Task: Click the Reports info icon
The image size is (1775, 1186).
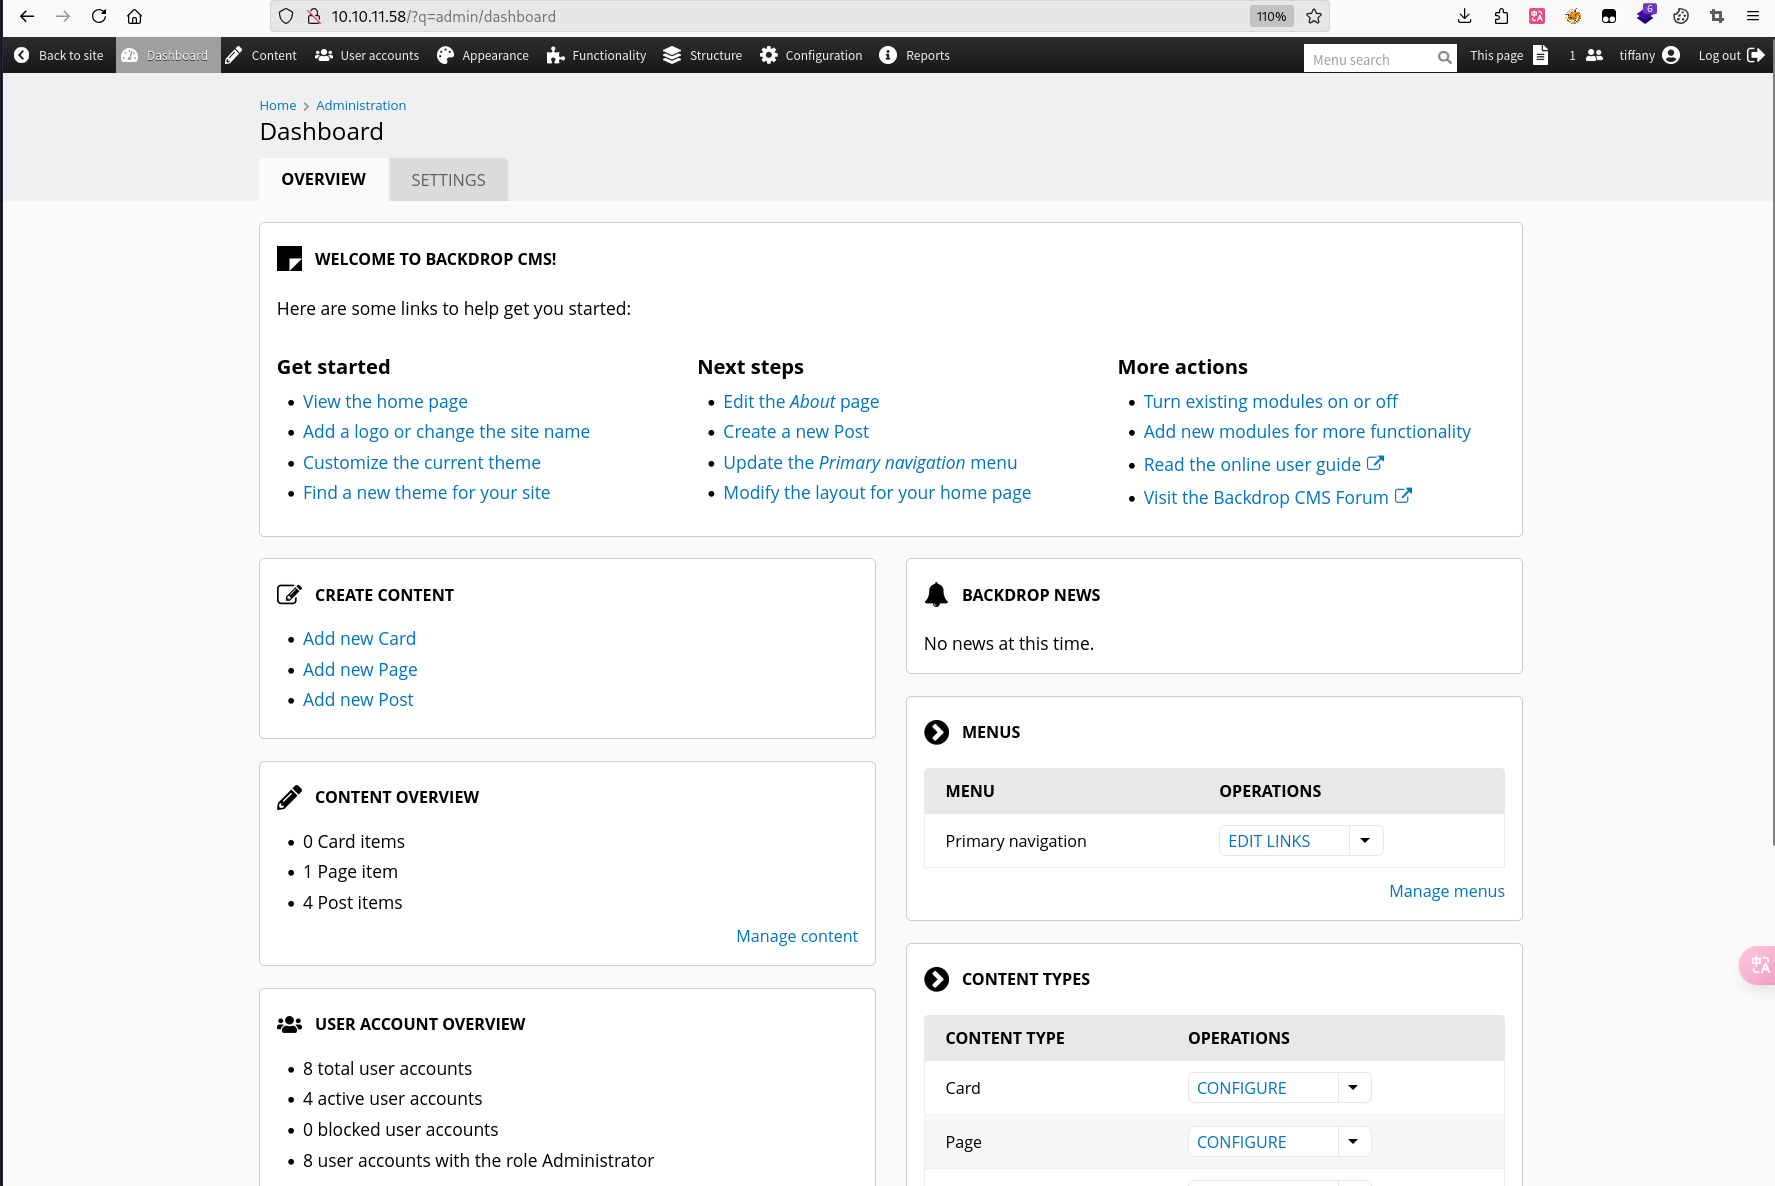Action: coord(888,55)
